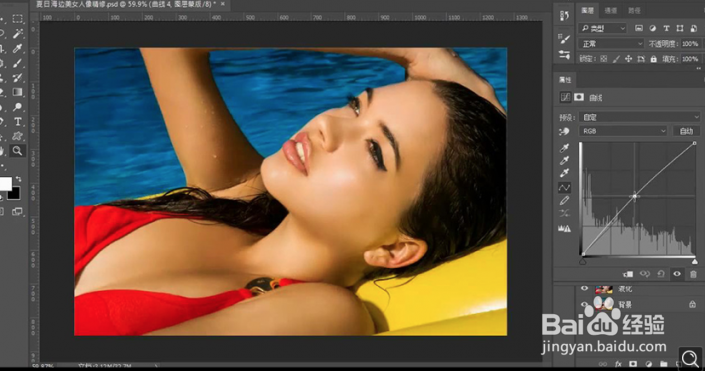705x371 pixels.
Task: Toggle curves adjustment layer visibility in Properties
Action: pyautogui.click(x=677, y=274)
